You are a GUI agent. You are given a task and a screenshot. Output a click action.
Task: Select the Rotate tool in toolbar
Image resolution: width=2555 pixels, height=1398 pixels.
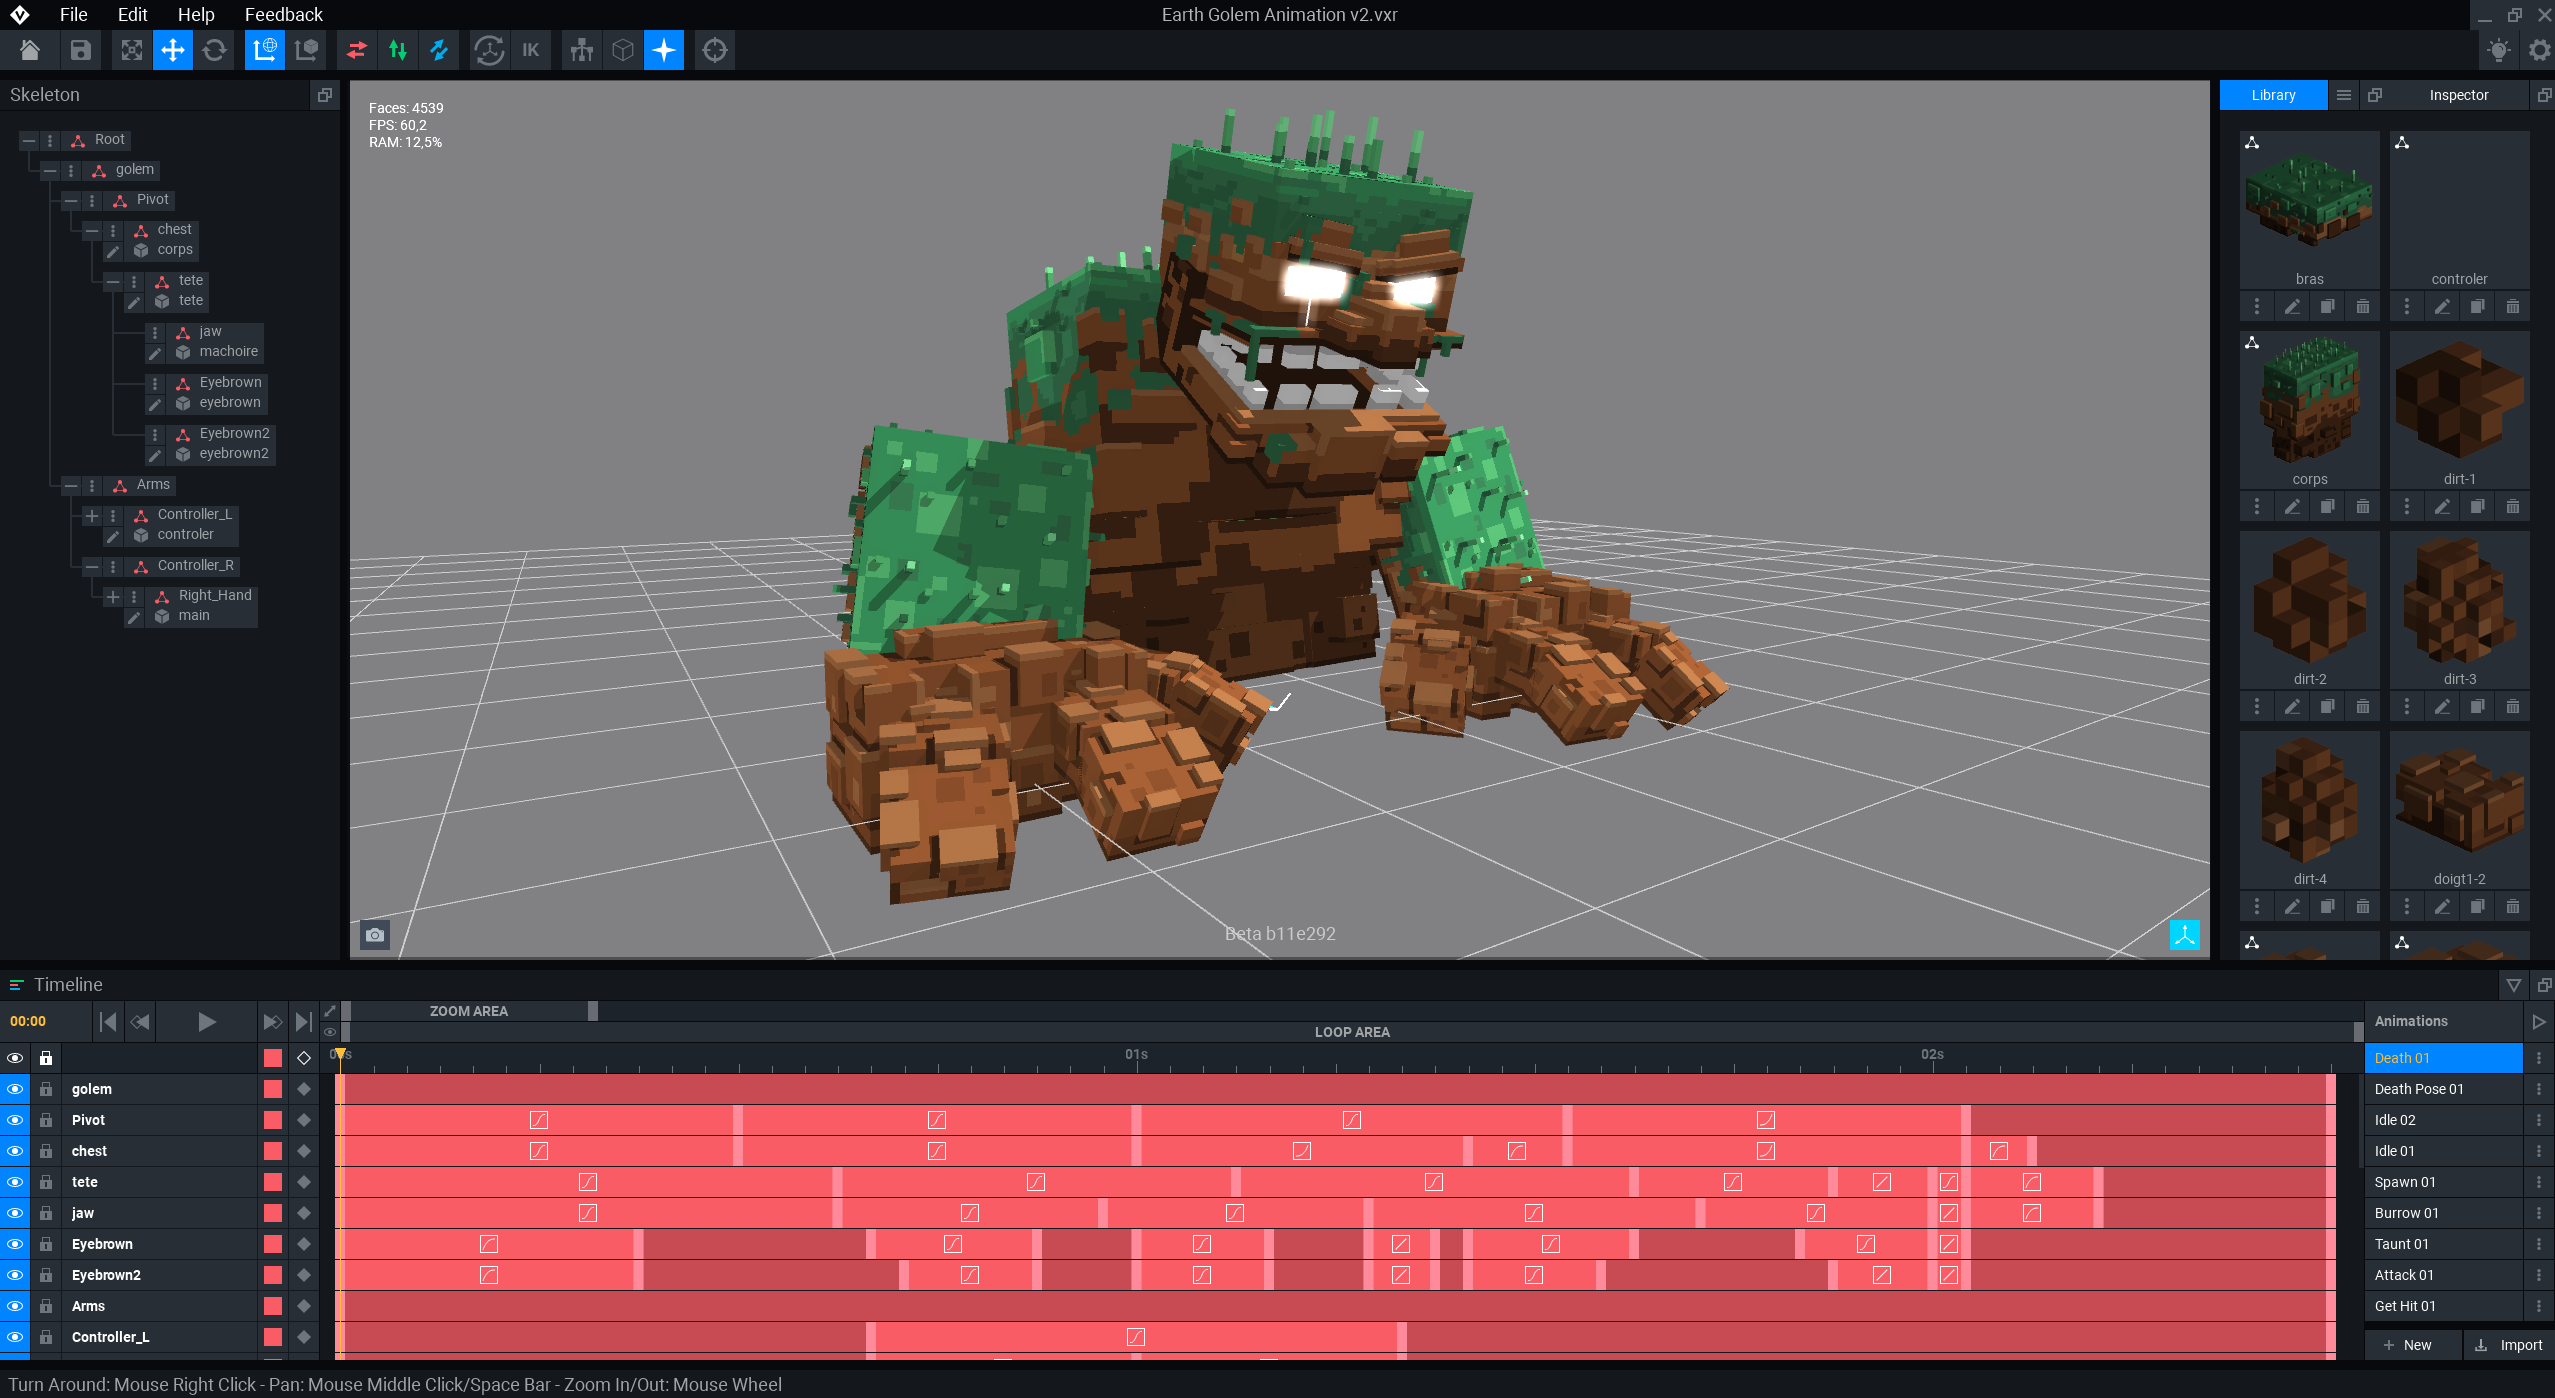(x=214, y=50)
